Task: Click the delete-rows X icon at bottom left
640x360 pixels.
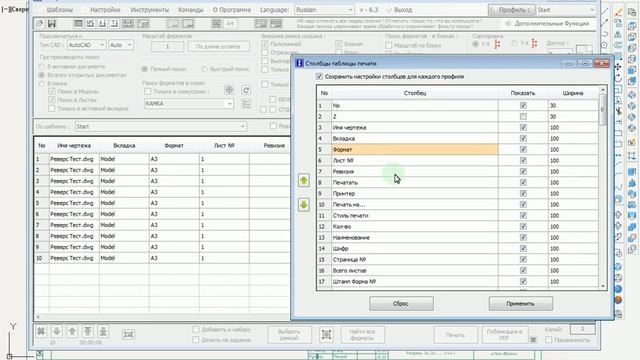Action: [41, 331]
